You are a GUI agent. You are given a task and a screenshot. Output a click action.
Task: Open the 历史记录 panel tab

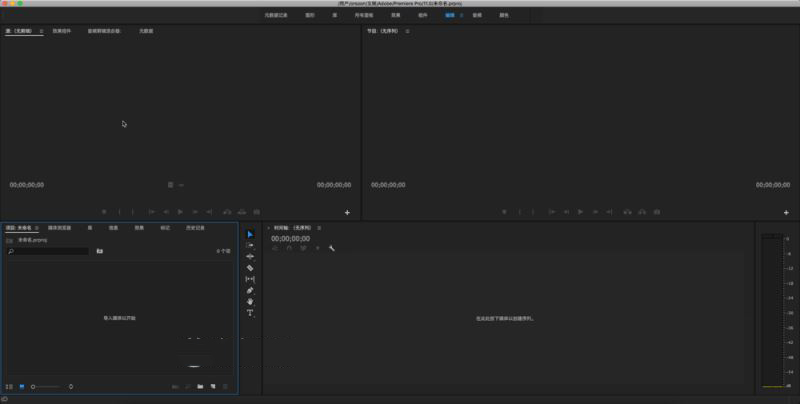click(x=194, y=228)
